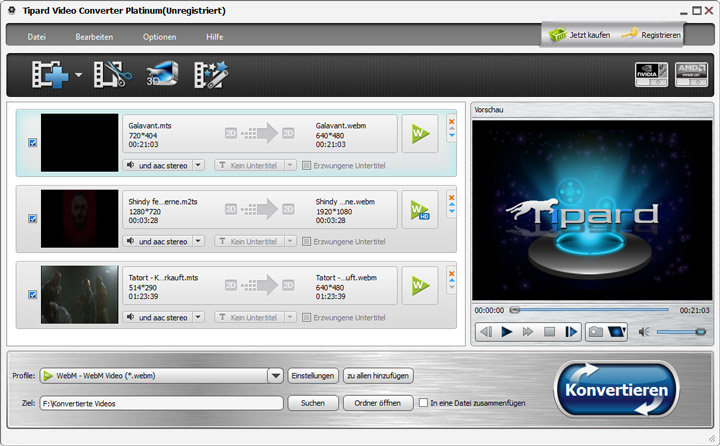Viewport: 720px width, 446px height.
Task: Open the Hilfe menu
Action: [214, 37]
